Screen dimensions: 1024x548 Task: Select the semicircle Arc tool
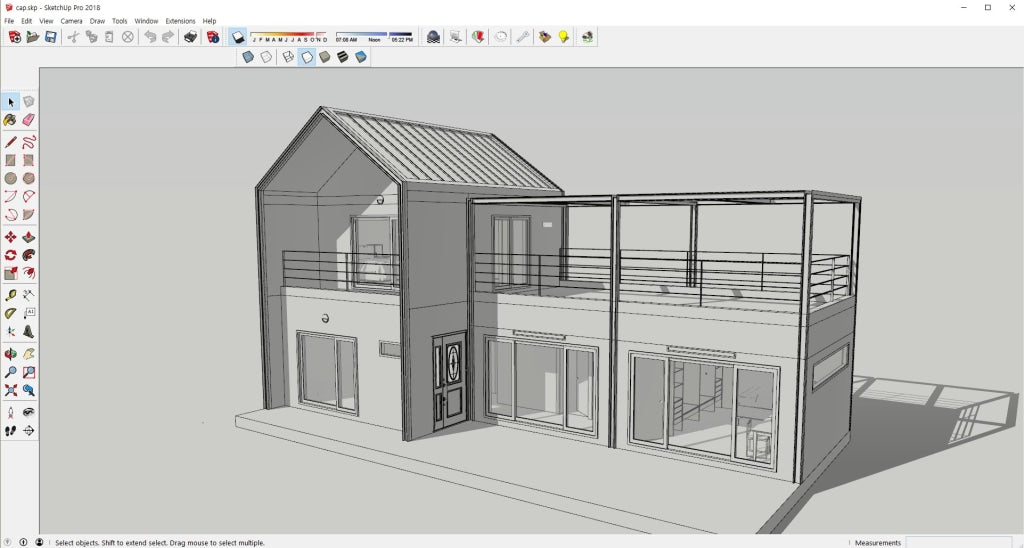click(x=29, y=197)
